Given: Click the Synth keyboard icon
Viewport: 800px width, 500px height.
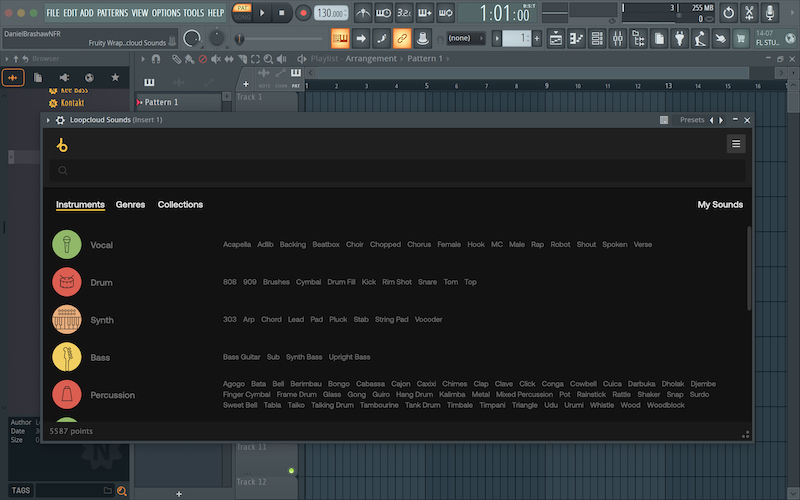Looking at the screenshot, I should tap(66, 320).
